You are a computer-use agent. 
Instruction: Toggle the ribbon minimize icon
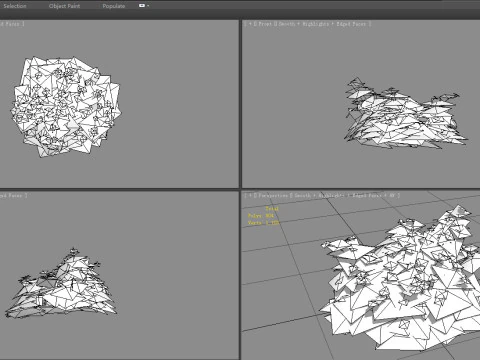pos(142,6)
